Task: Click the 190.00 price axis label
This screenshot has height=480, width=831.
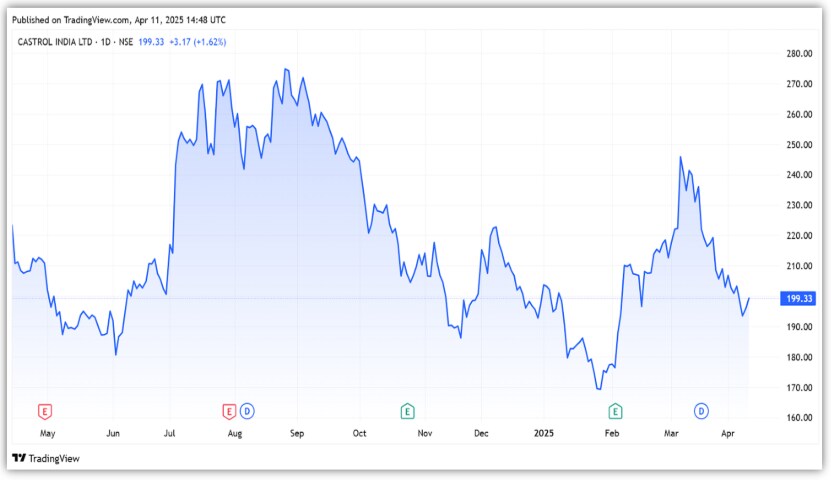Action: (799, 327)
